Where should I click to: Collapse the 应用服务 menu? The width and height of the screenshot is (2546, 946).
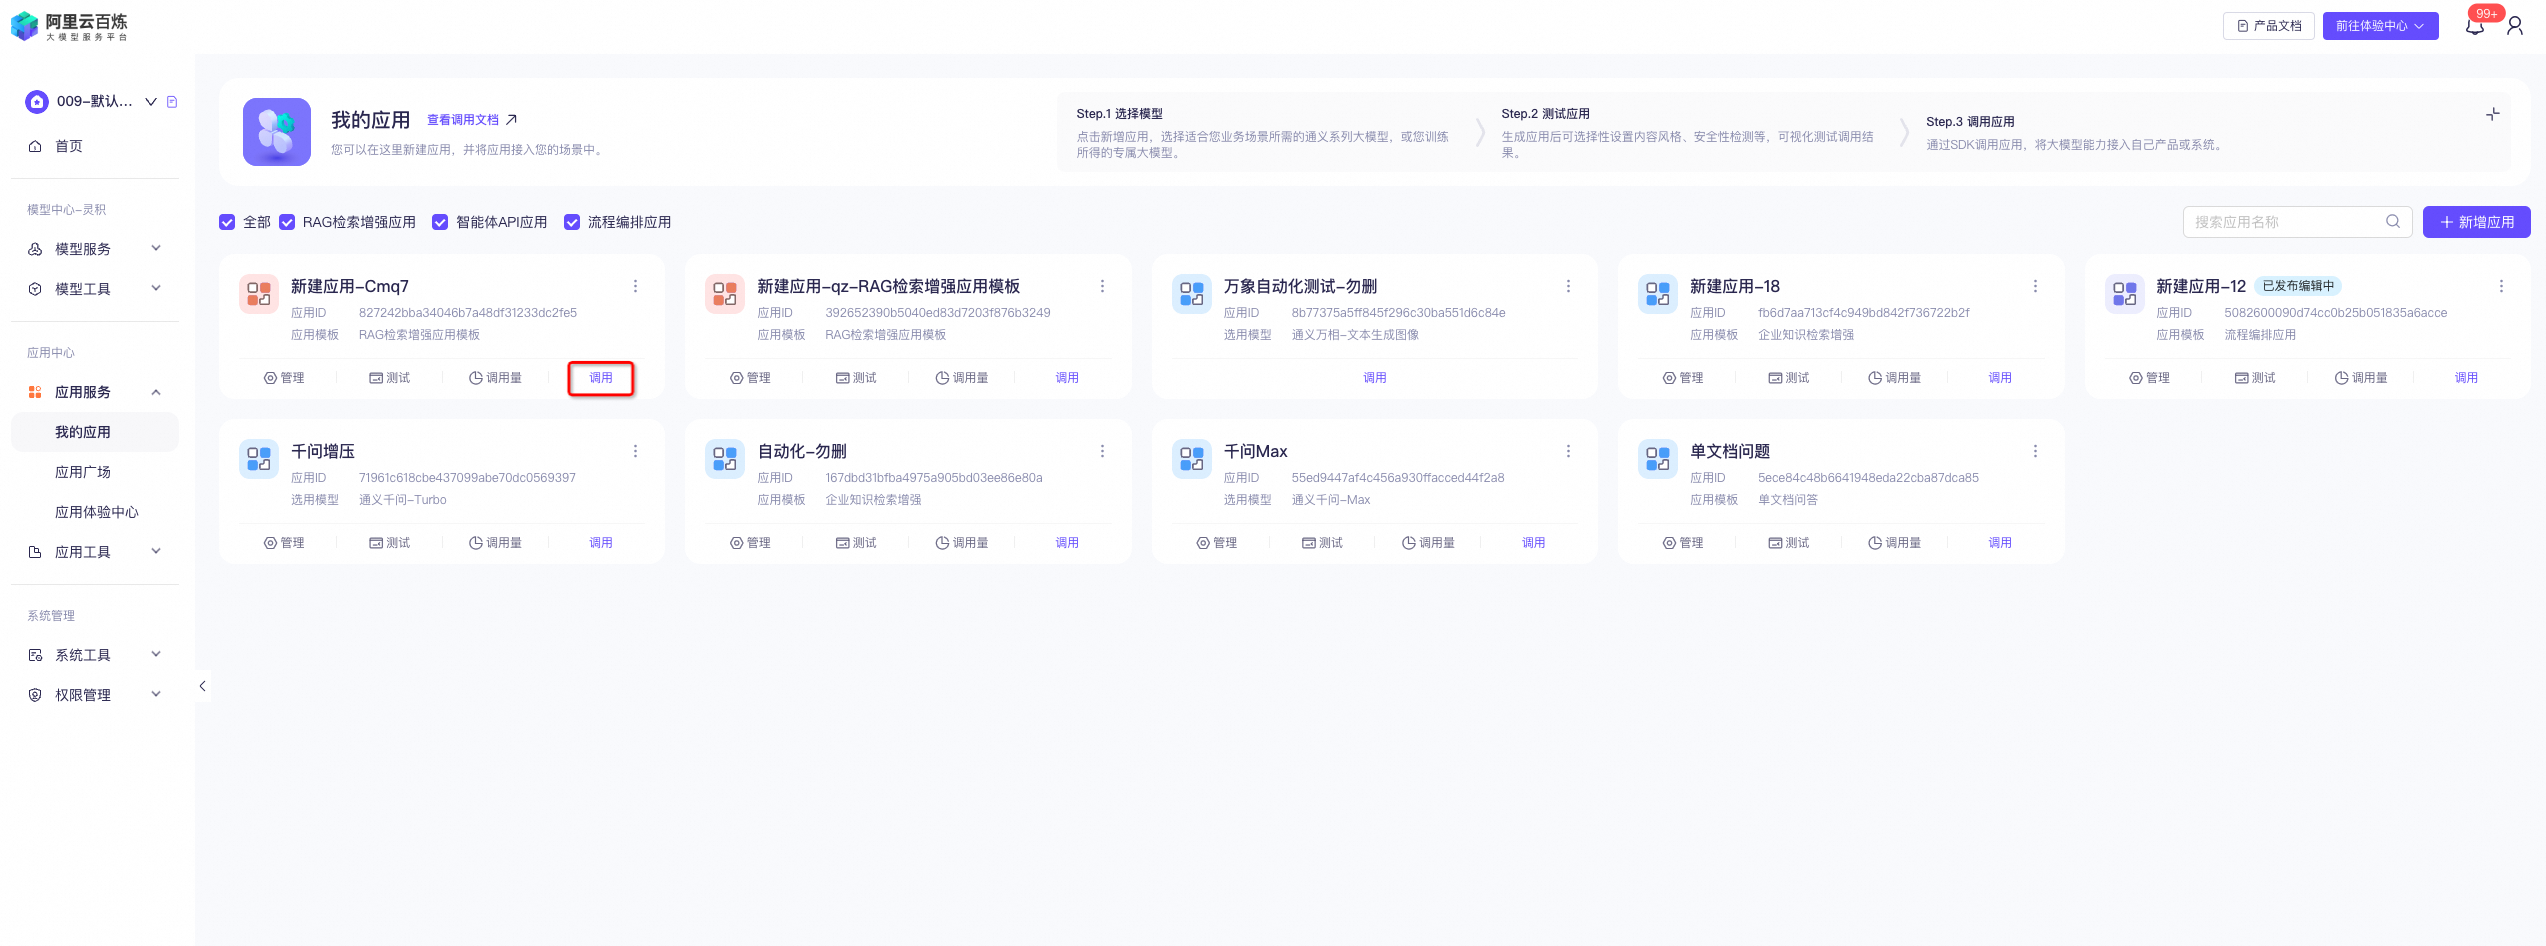95,392
